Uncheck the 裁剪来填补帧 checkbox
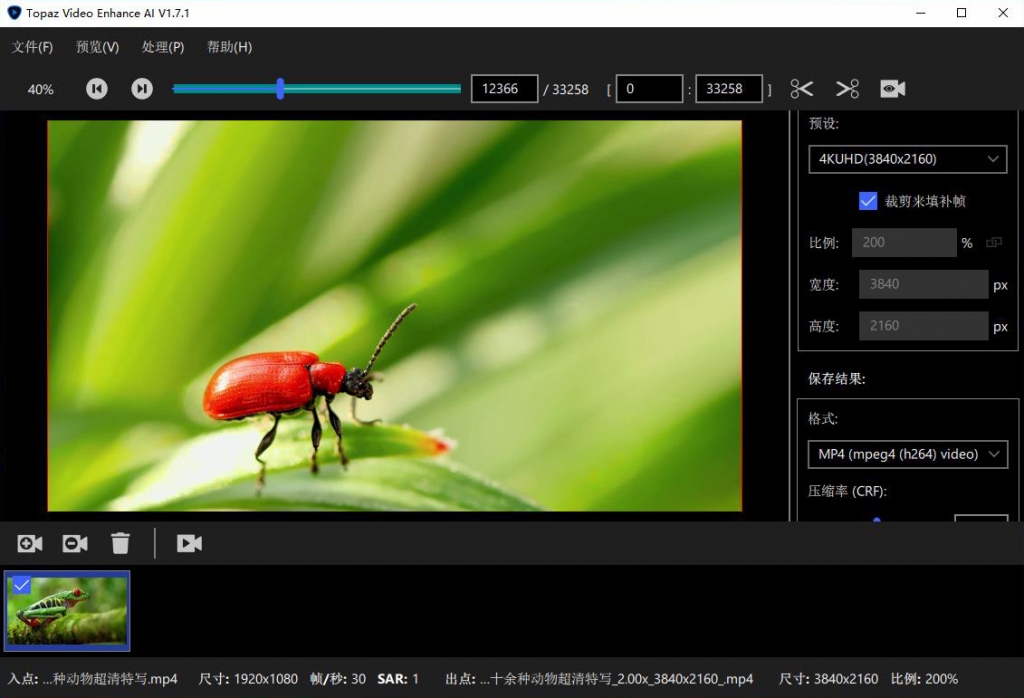1024x698 pixels. pyautogui.click(x=868, y=200)
